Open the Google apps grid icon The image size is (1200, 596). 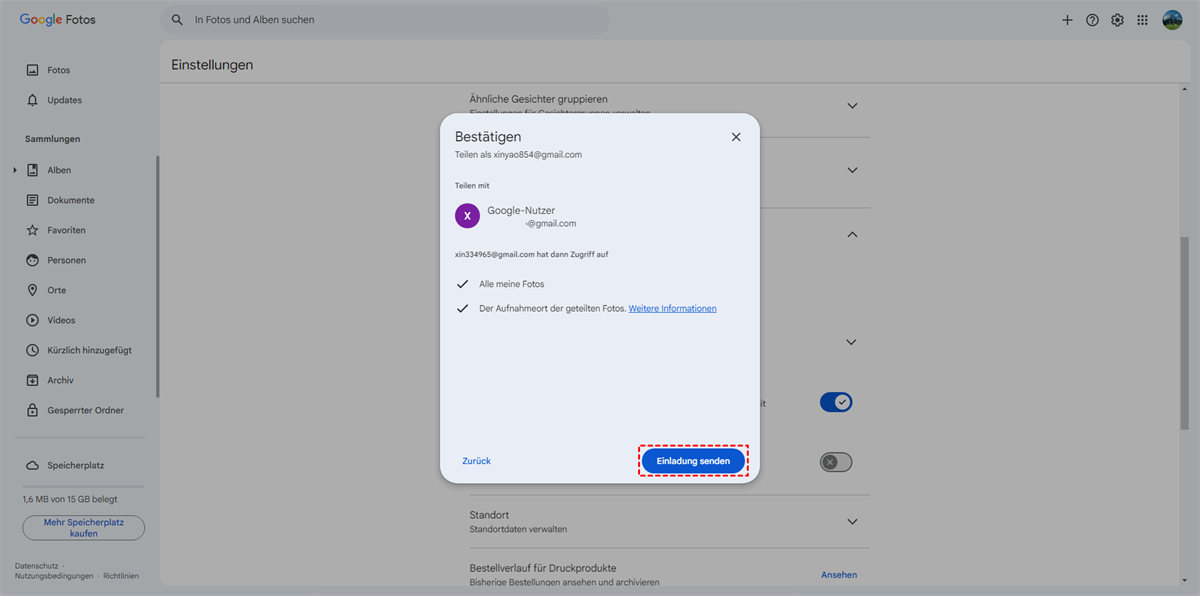point(1142,20)
